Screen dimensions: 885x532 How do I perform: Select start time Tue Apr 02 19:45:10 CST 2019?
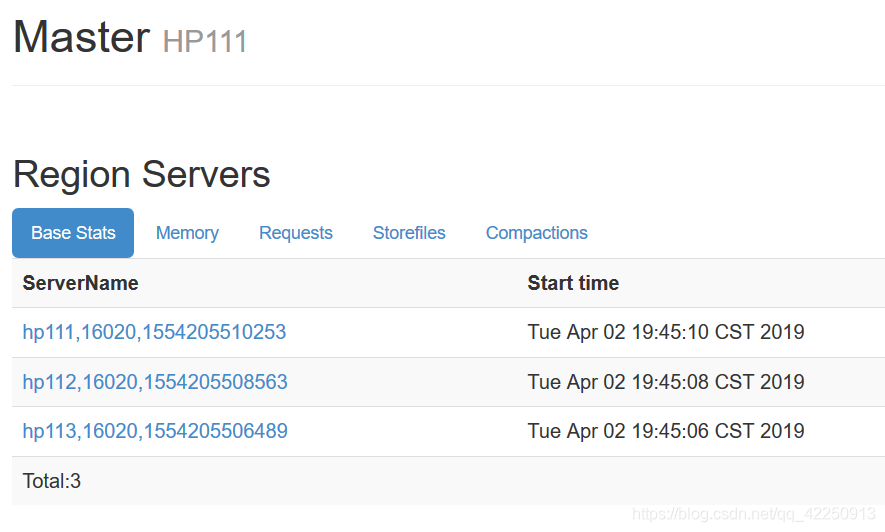(666, 332)
